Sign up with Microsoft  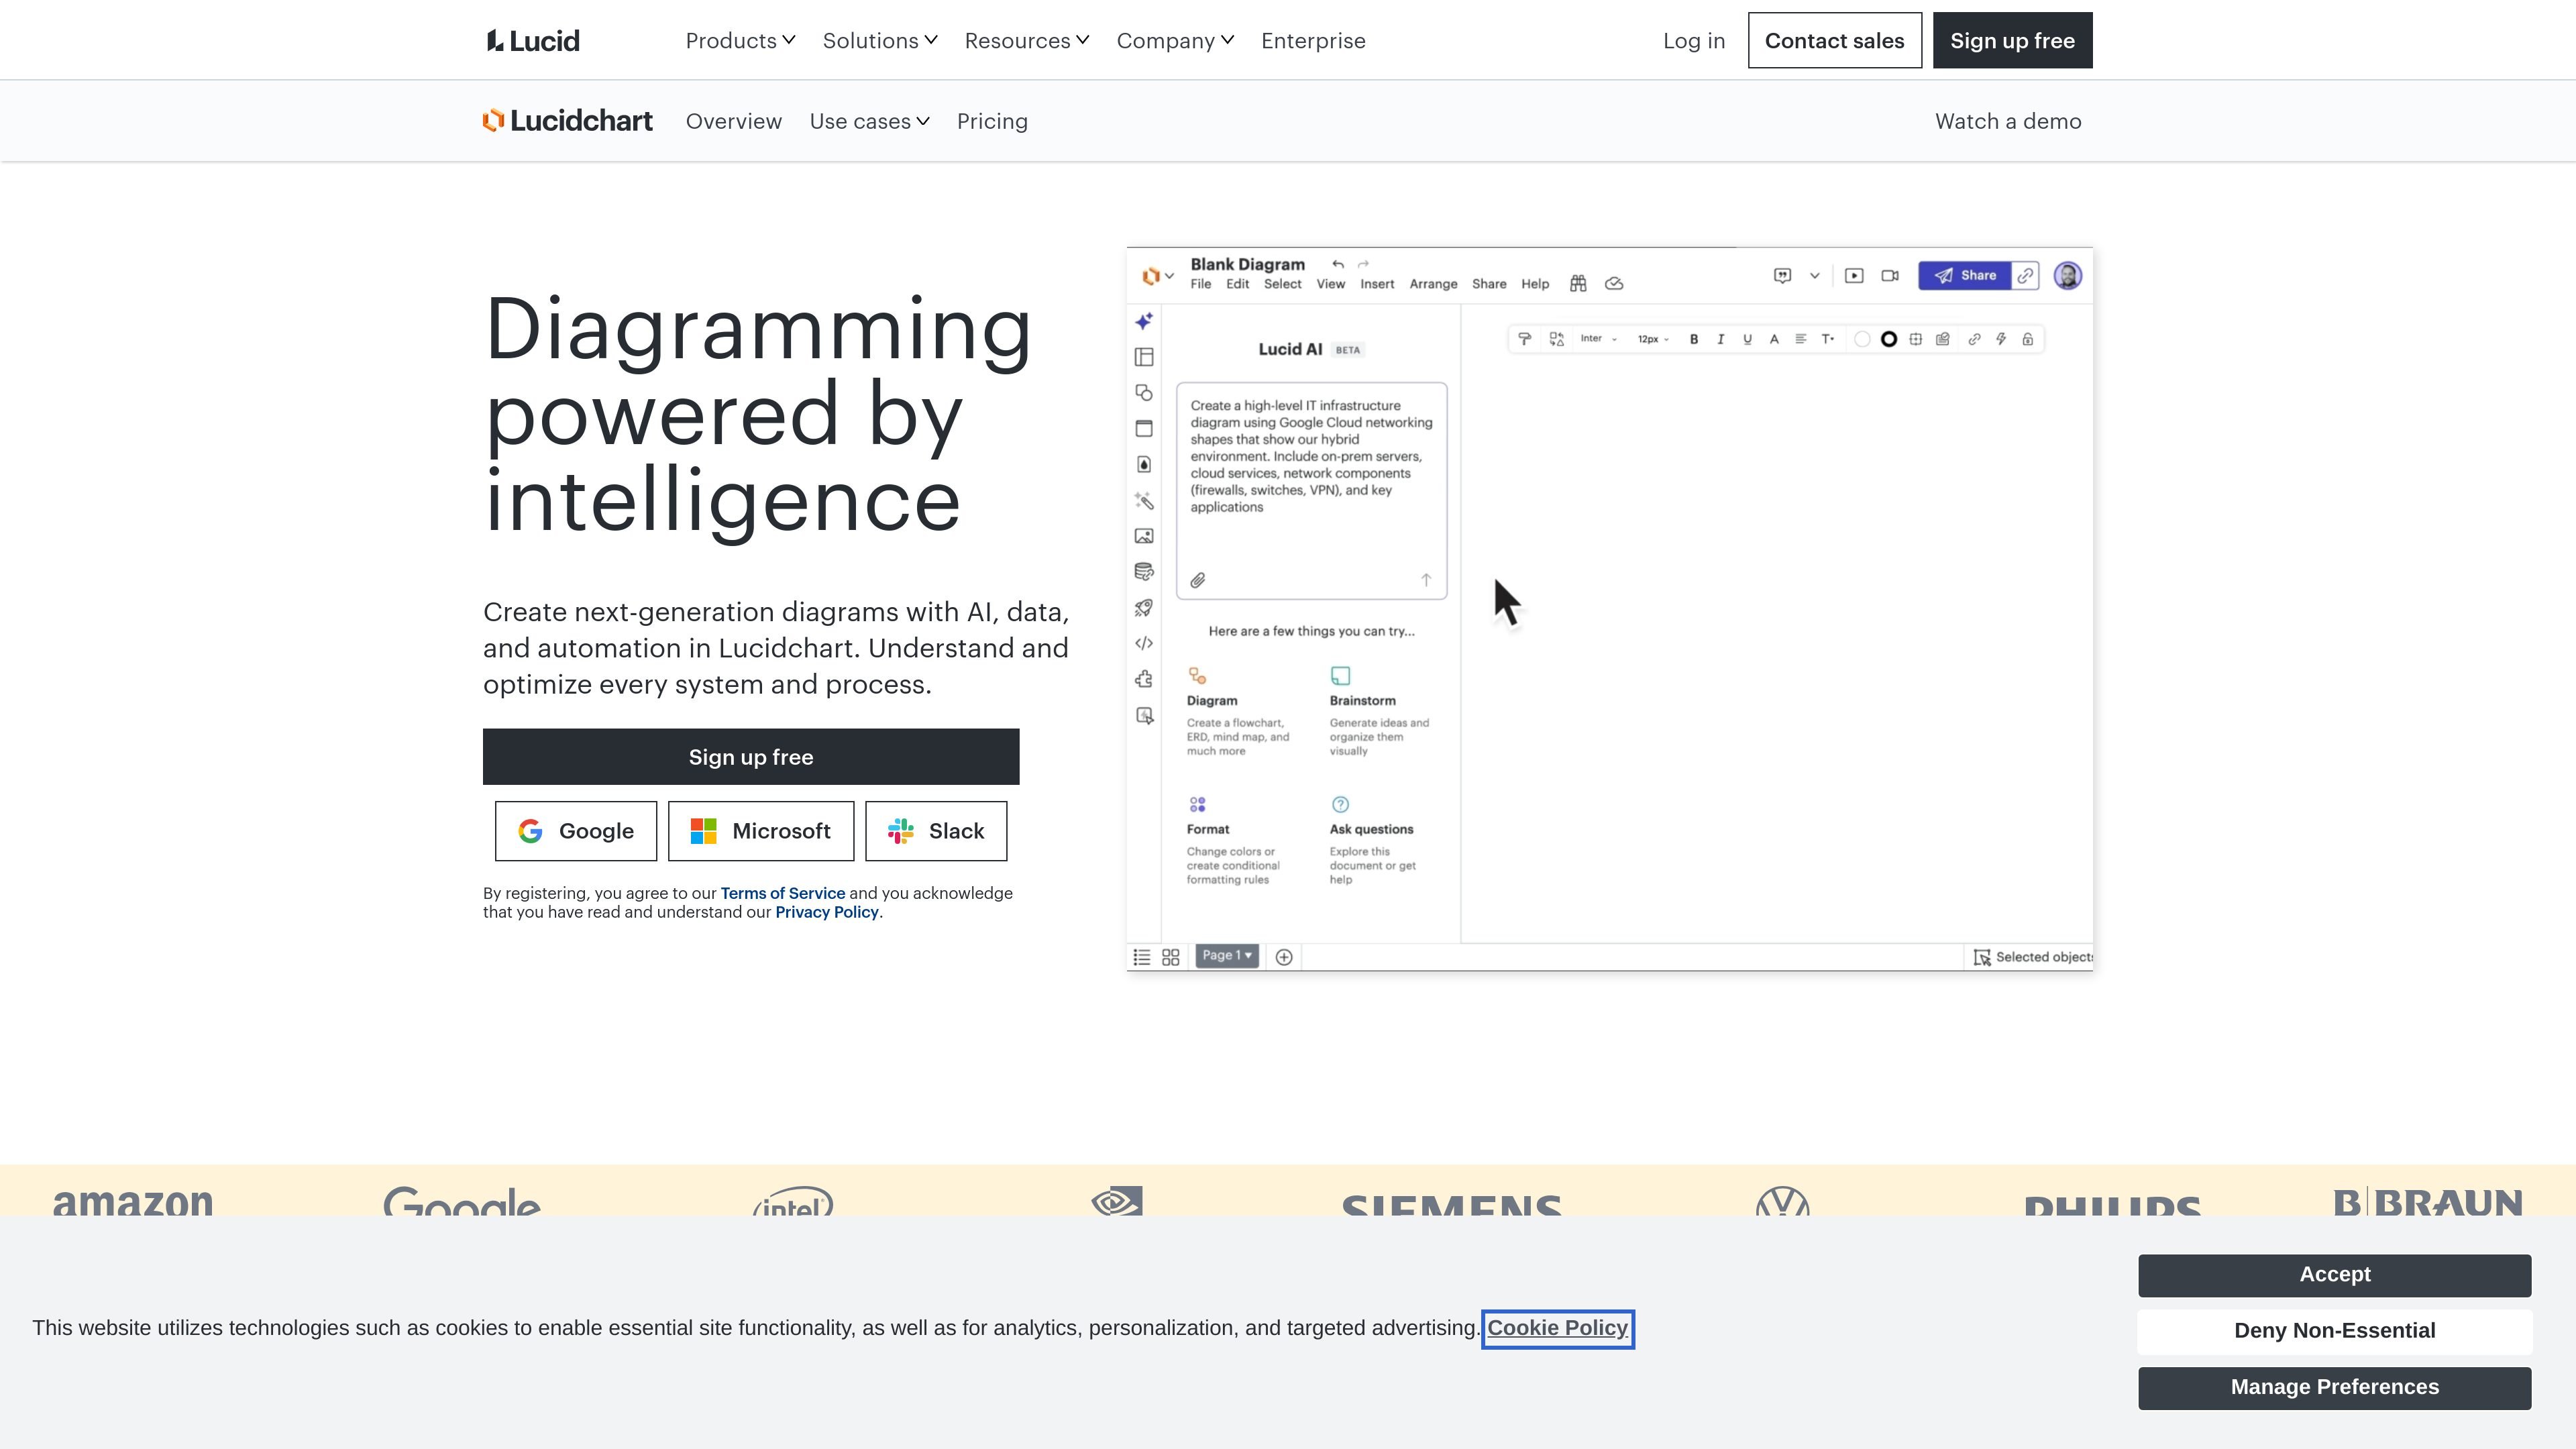coord(761,831)
